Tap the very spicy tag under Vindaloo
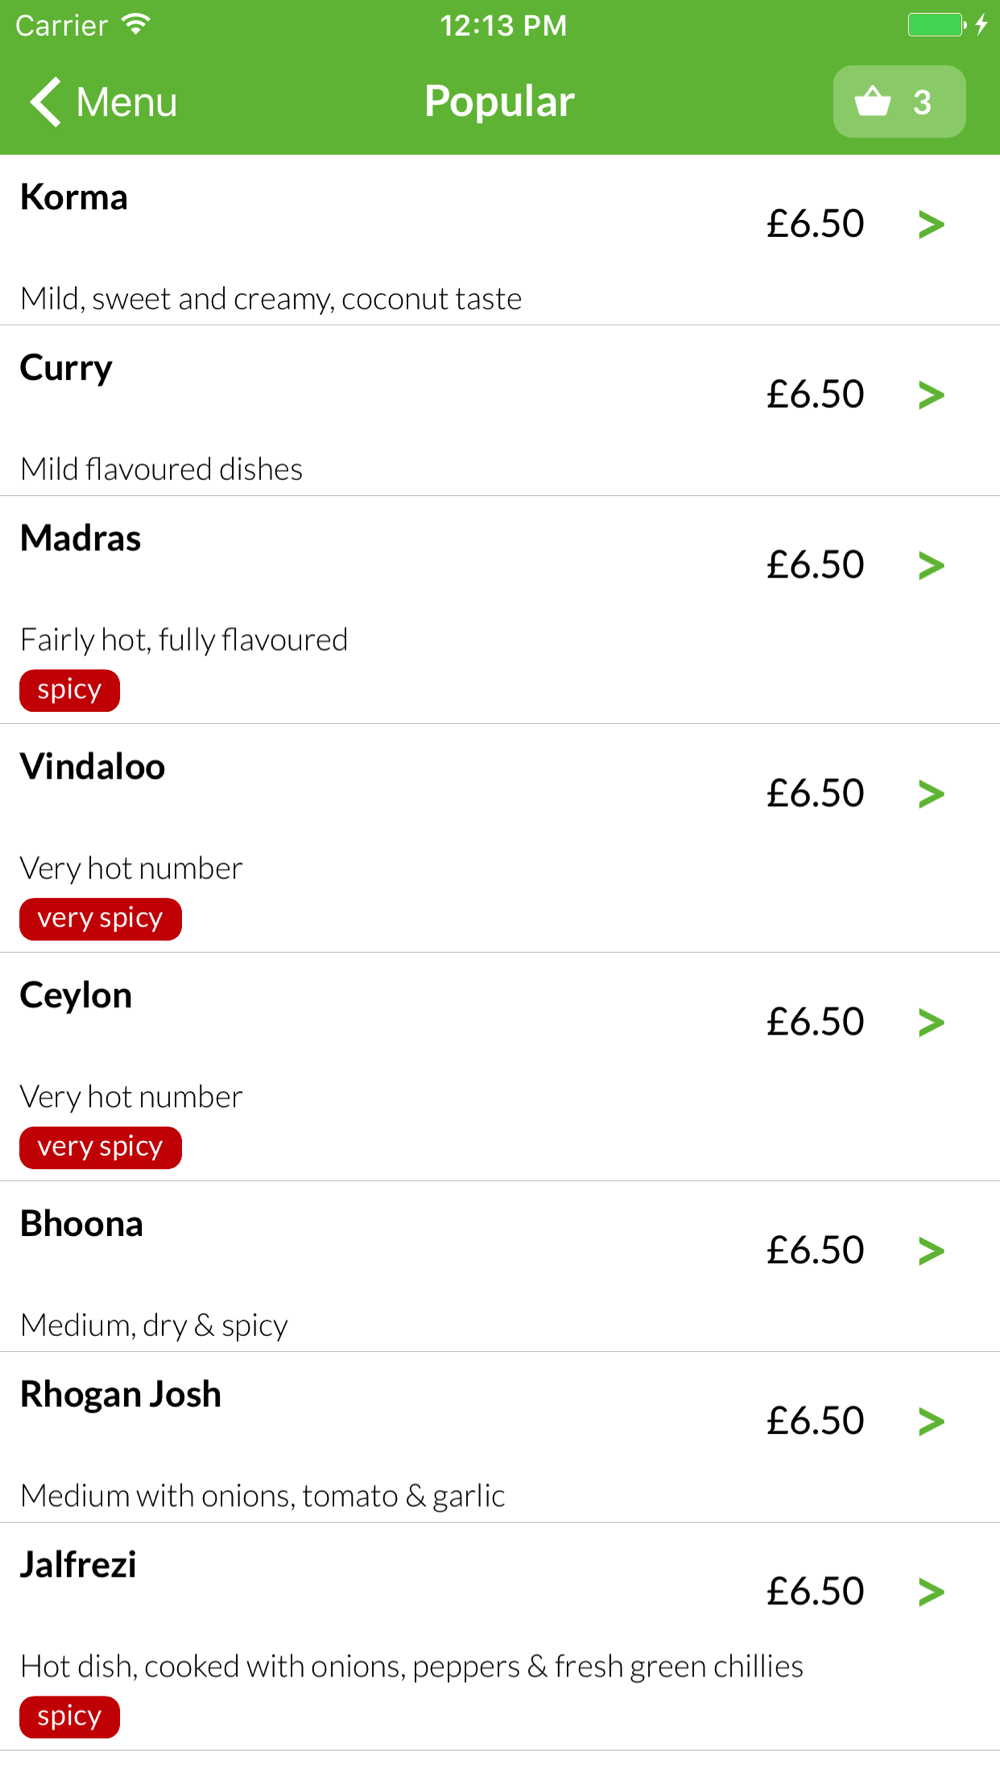Screen dimensions: 1000x1778 (101, 919)
